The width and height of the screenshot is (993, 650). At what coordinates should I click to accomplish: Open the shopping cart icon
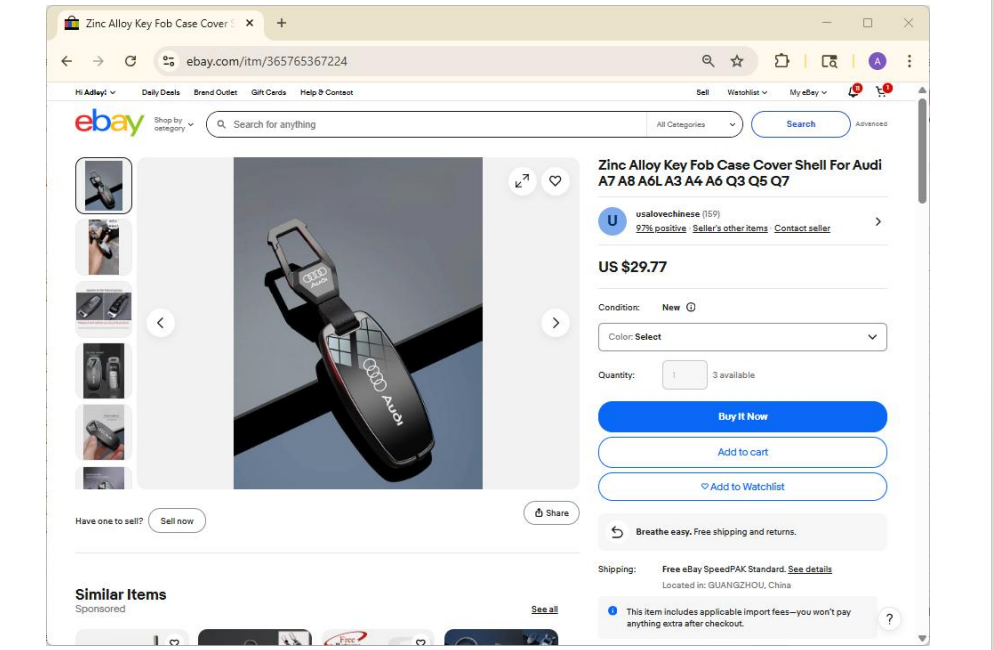[x=882, y=91]
